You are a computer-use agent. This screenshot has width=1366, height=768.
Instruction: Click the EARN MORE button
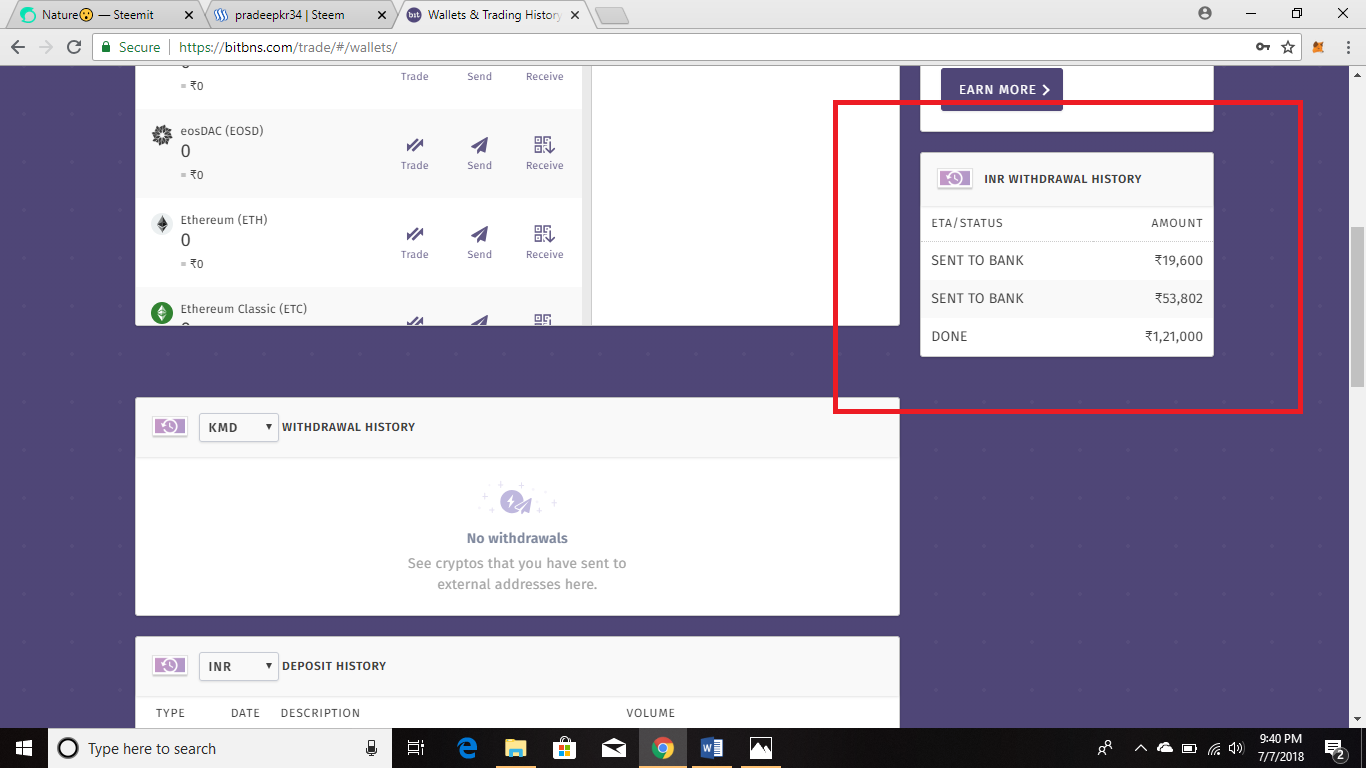[1002, 89]
